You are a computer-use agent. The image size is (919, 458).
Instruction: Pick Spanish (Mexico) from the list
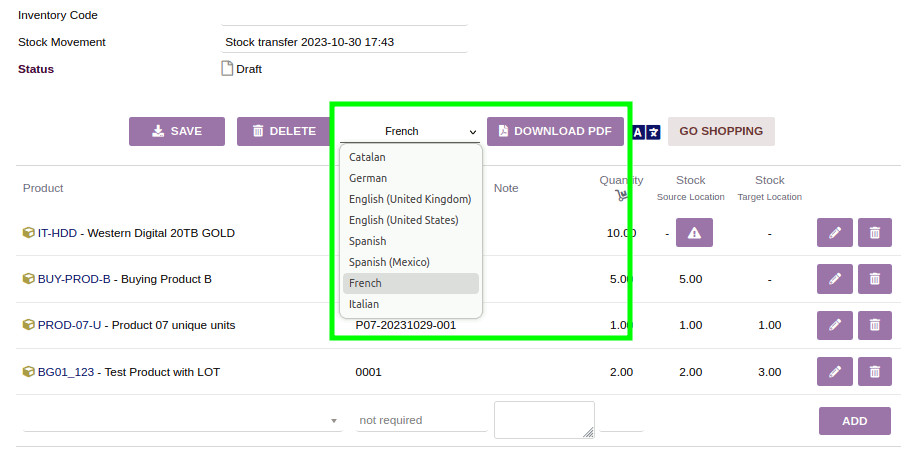pos(389,262)
